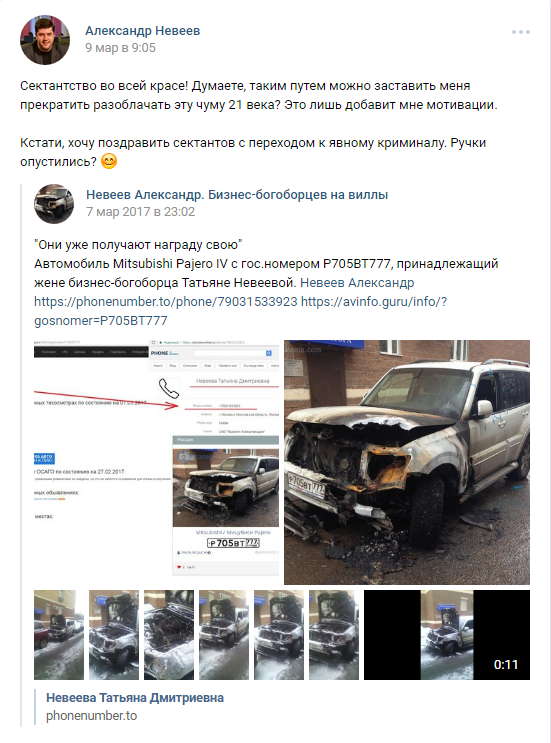This screenshot has height=743, width=551.
Task: Open the second small burnt-car thumbnail
Action: 114,635
